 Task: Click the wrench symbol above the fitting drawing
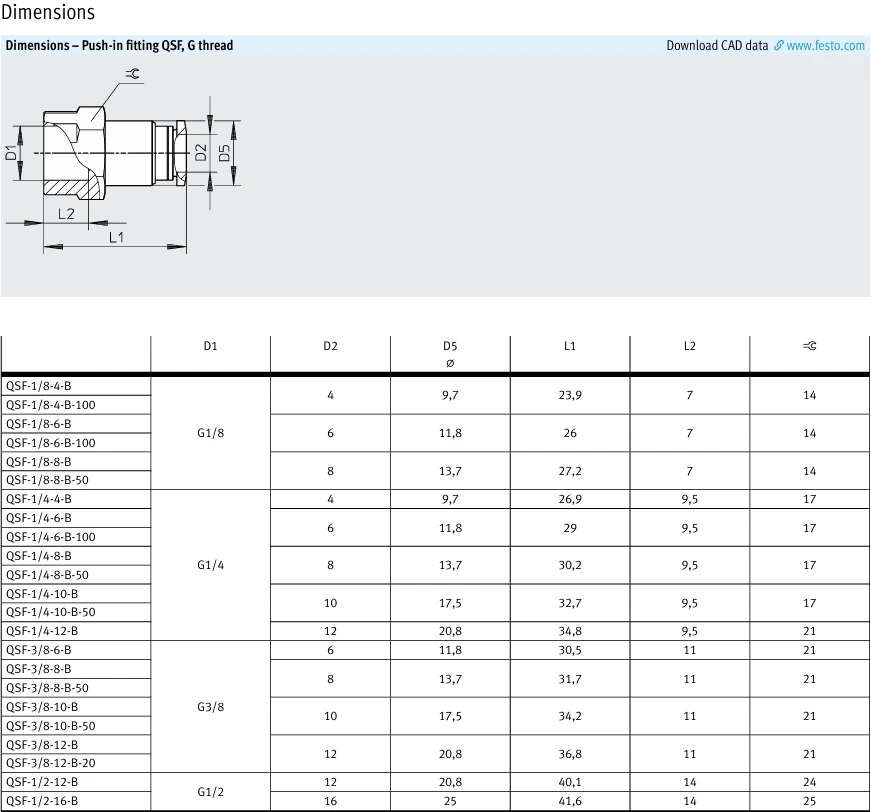[132, 74]
